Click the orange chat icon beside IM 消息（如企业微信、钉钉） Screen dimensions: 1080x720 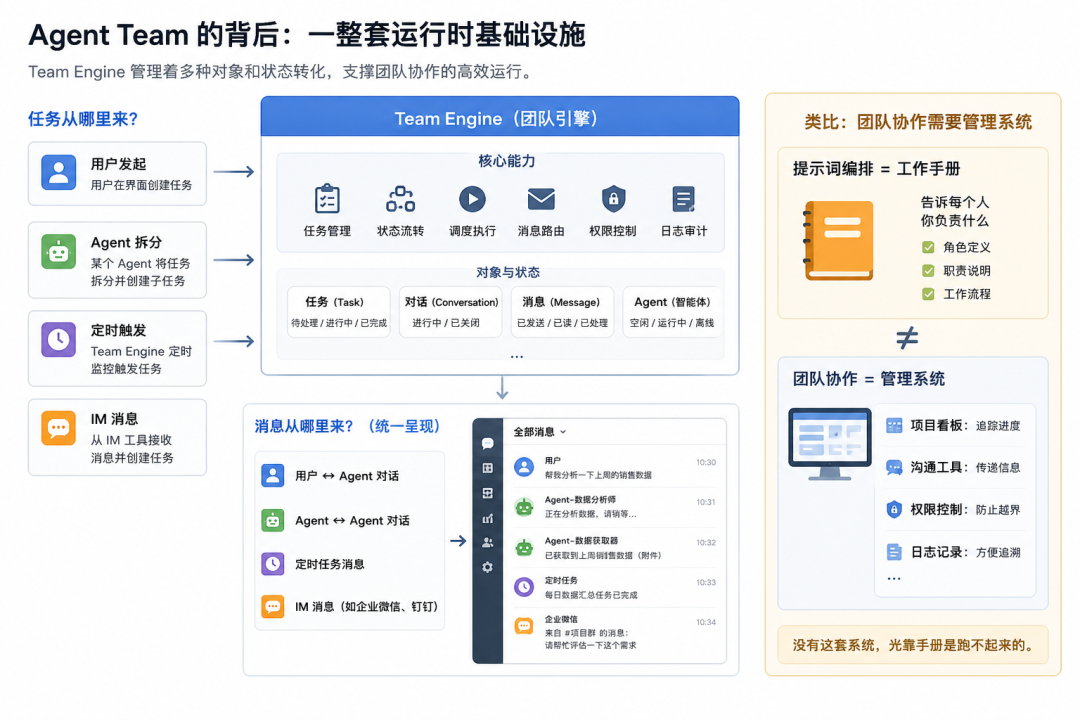pyautogui.click(x=273, y=606)
